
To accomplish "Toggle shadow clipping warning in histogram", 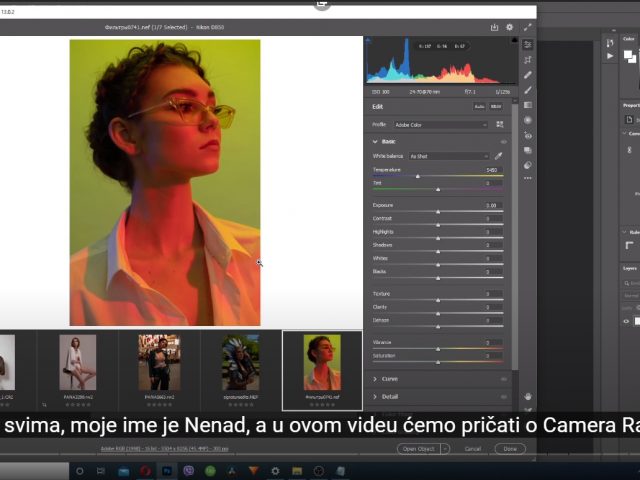I will [x=368, y=40].
